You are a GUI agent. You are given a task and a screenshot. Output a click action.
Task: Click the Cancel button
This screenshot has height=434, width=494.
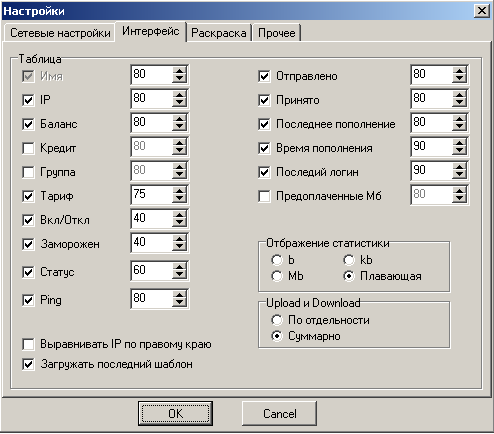(x=279, y=414)
